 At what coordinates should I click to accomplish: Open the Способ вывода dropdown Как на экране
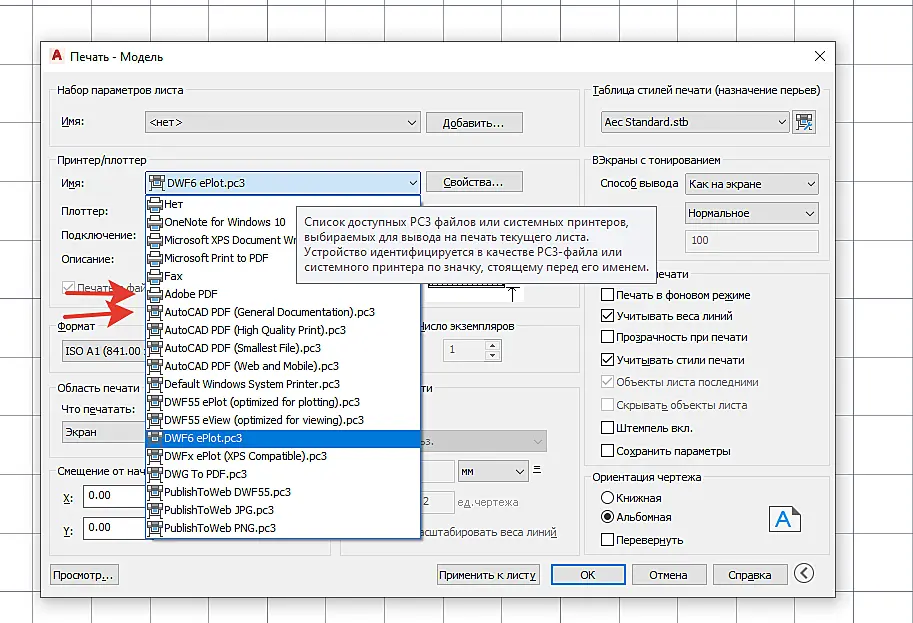(x=752, y=184)
